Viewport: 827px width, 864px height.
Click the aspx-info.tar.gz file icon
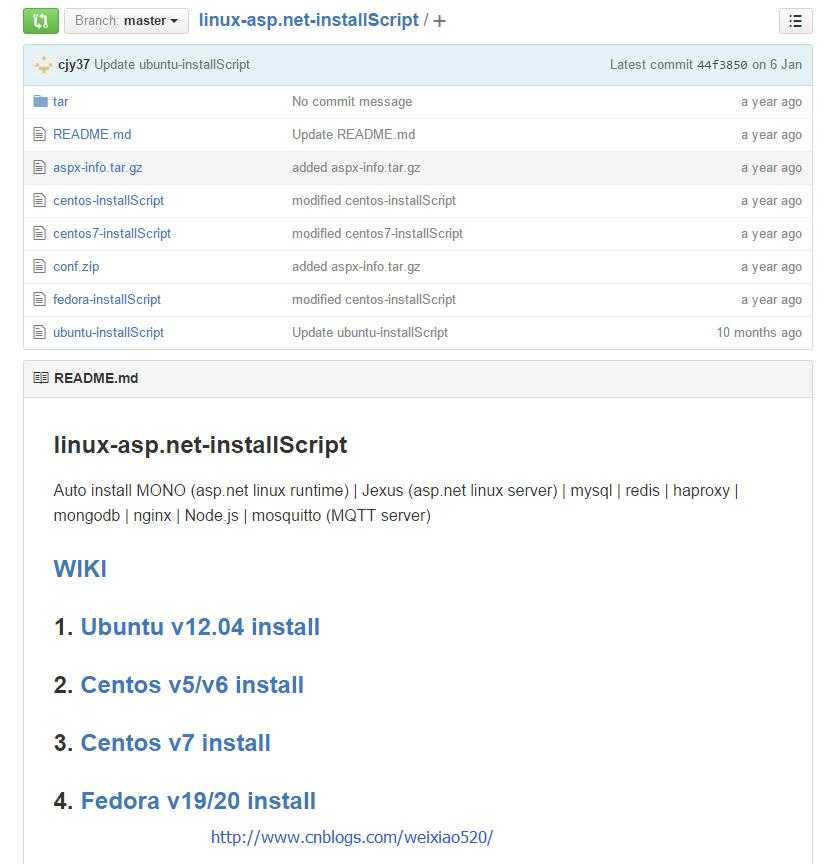pos(40,168)
